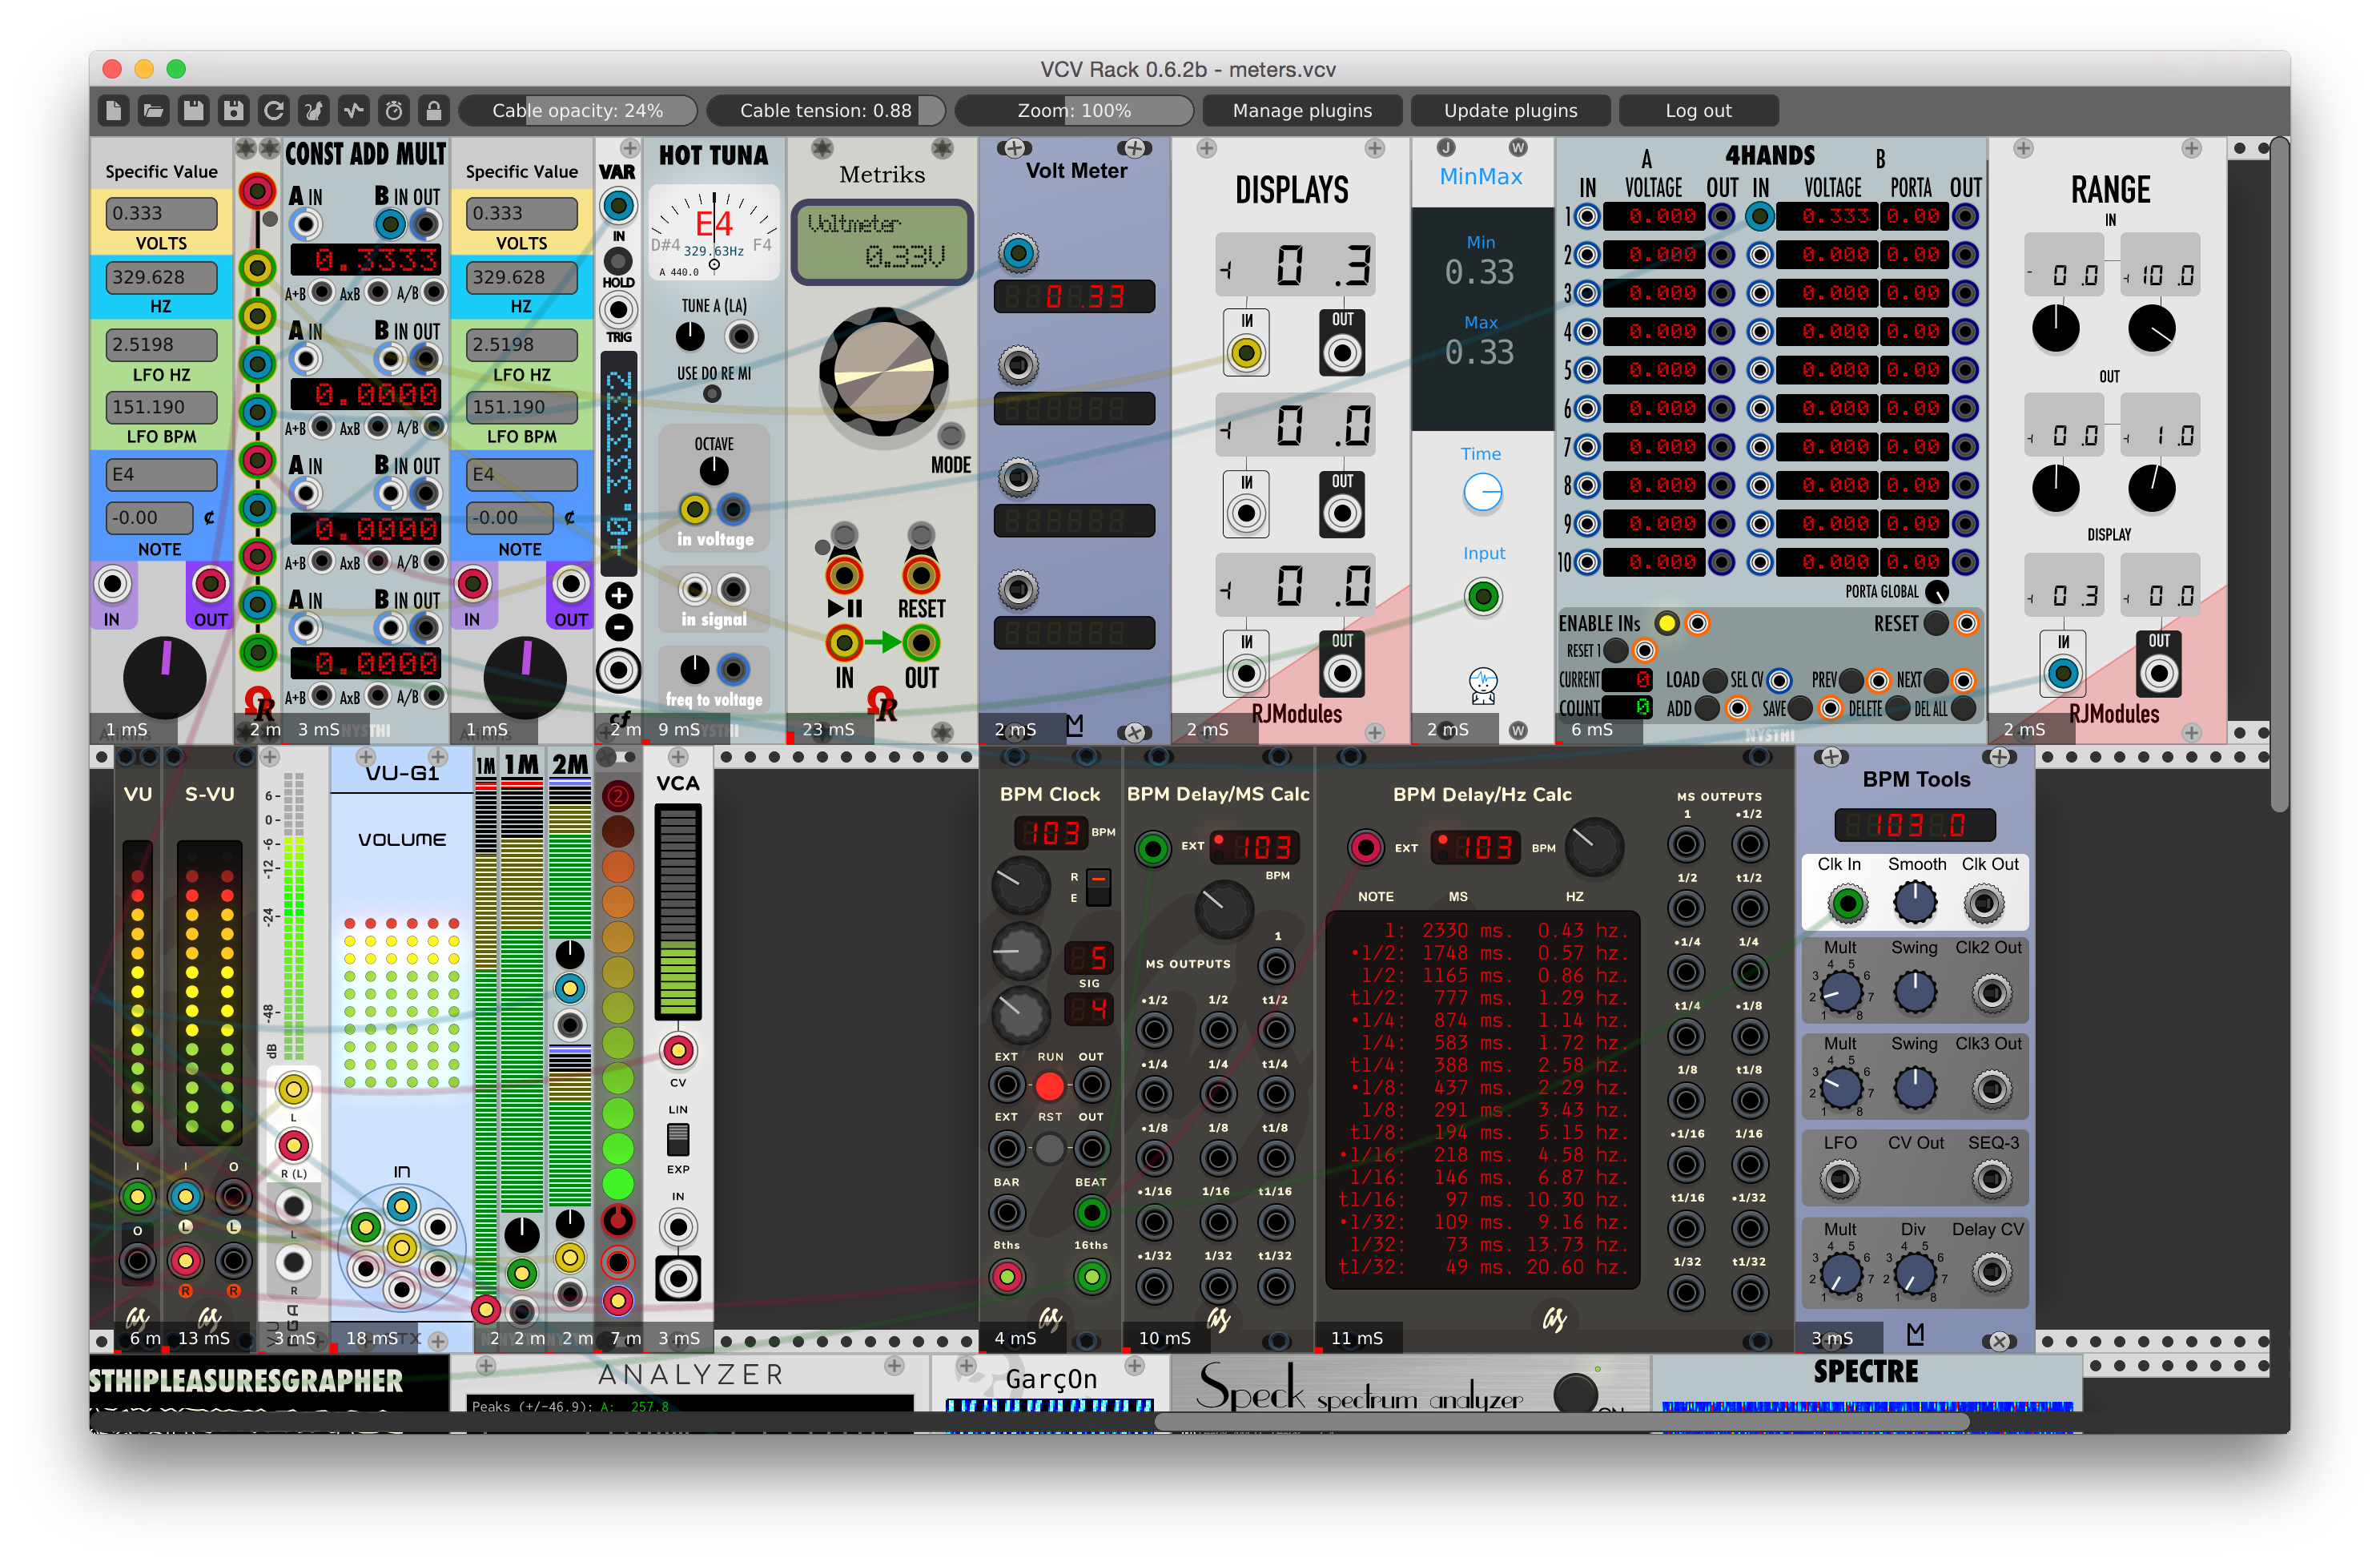2380x1562 pixels.
Task: Click the LFO jack on BPM Tools
Action: point(1839,1178)
